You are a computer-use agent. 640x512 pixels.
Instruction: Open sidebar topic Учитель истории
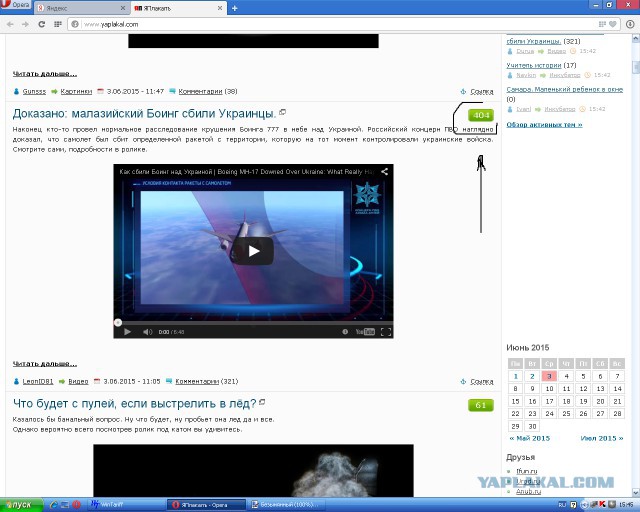(534, 65)
